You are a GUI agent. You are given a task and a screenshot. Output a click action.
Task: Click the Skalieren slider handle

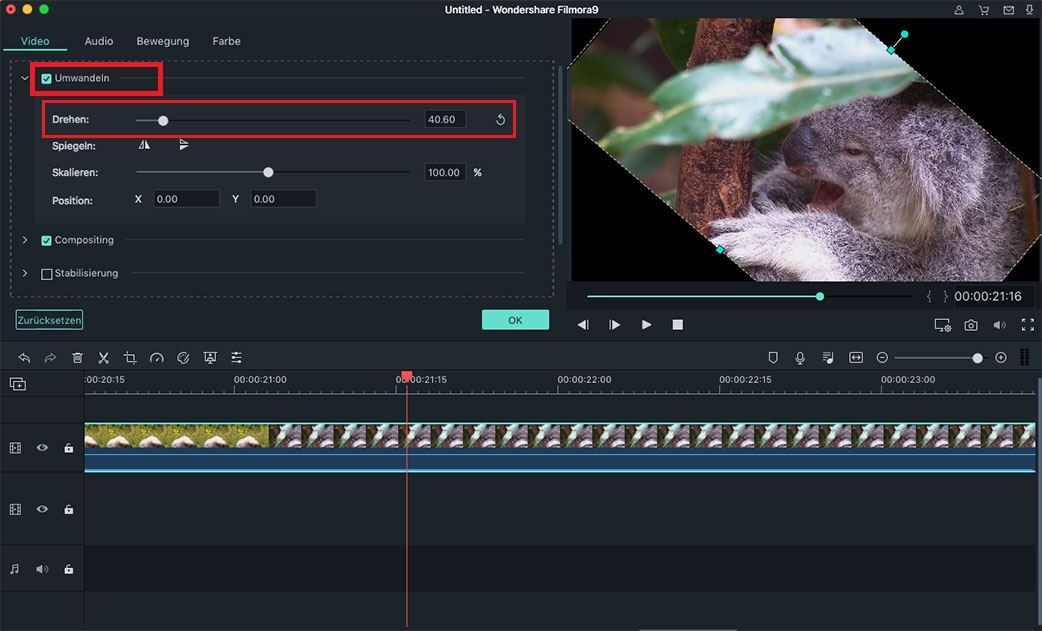(268, 172)
